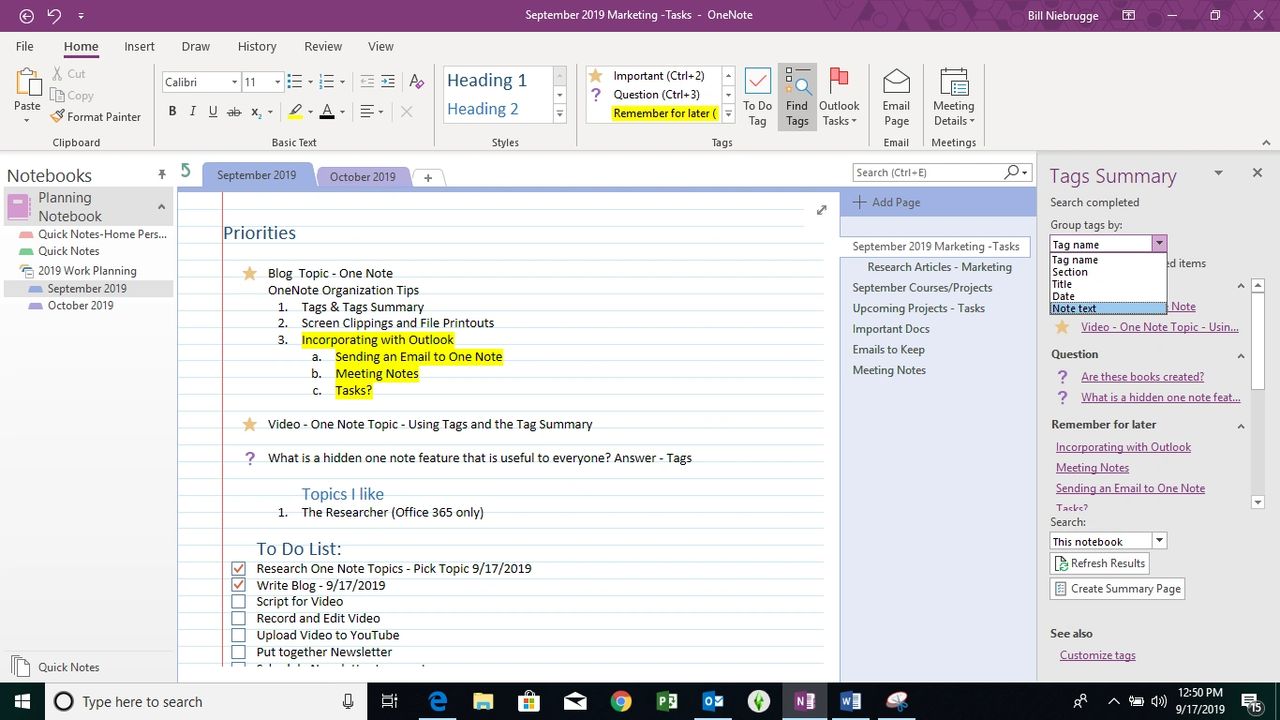Select Note text in group-by list
The height and width of the screenshot is (720, 1280).
coord(1074,309)
